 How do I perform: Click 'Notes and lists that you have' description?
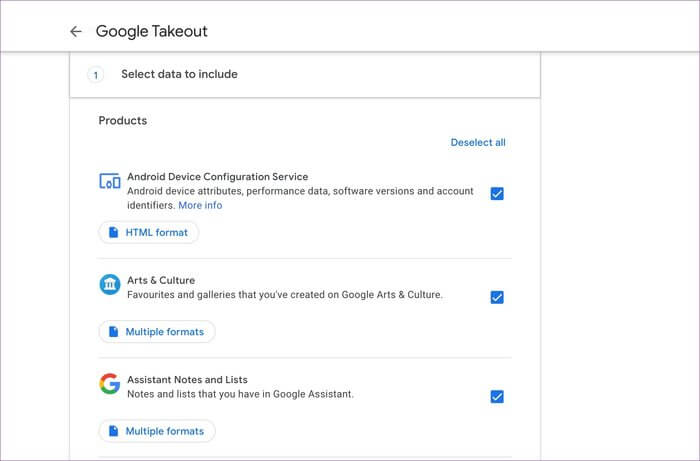point(240,394)
